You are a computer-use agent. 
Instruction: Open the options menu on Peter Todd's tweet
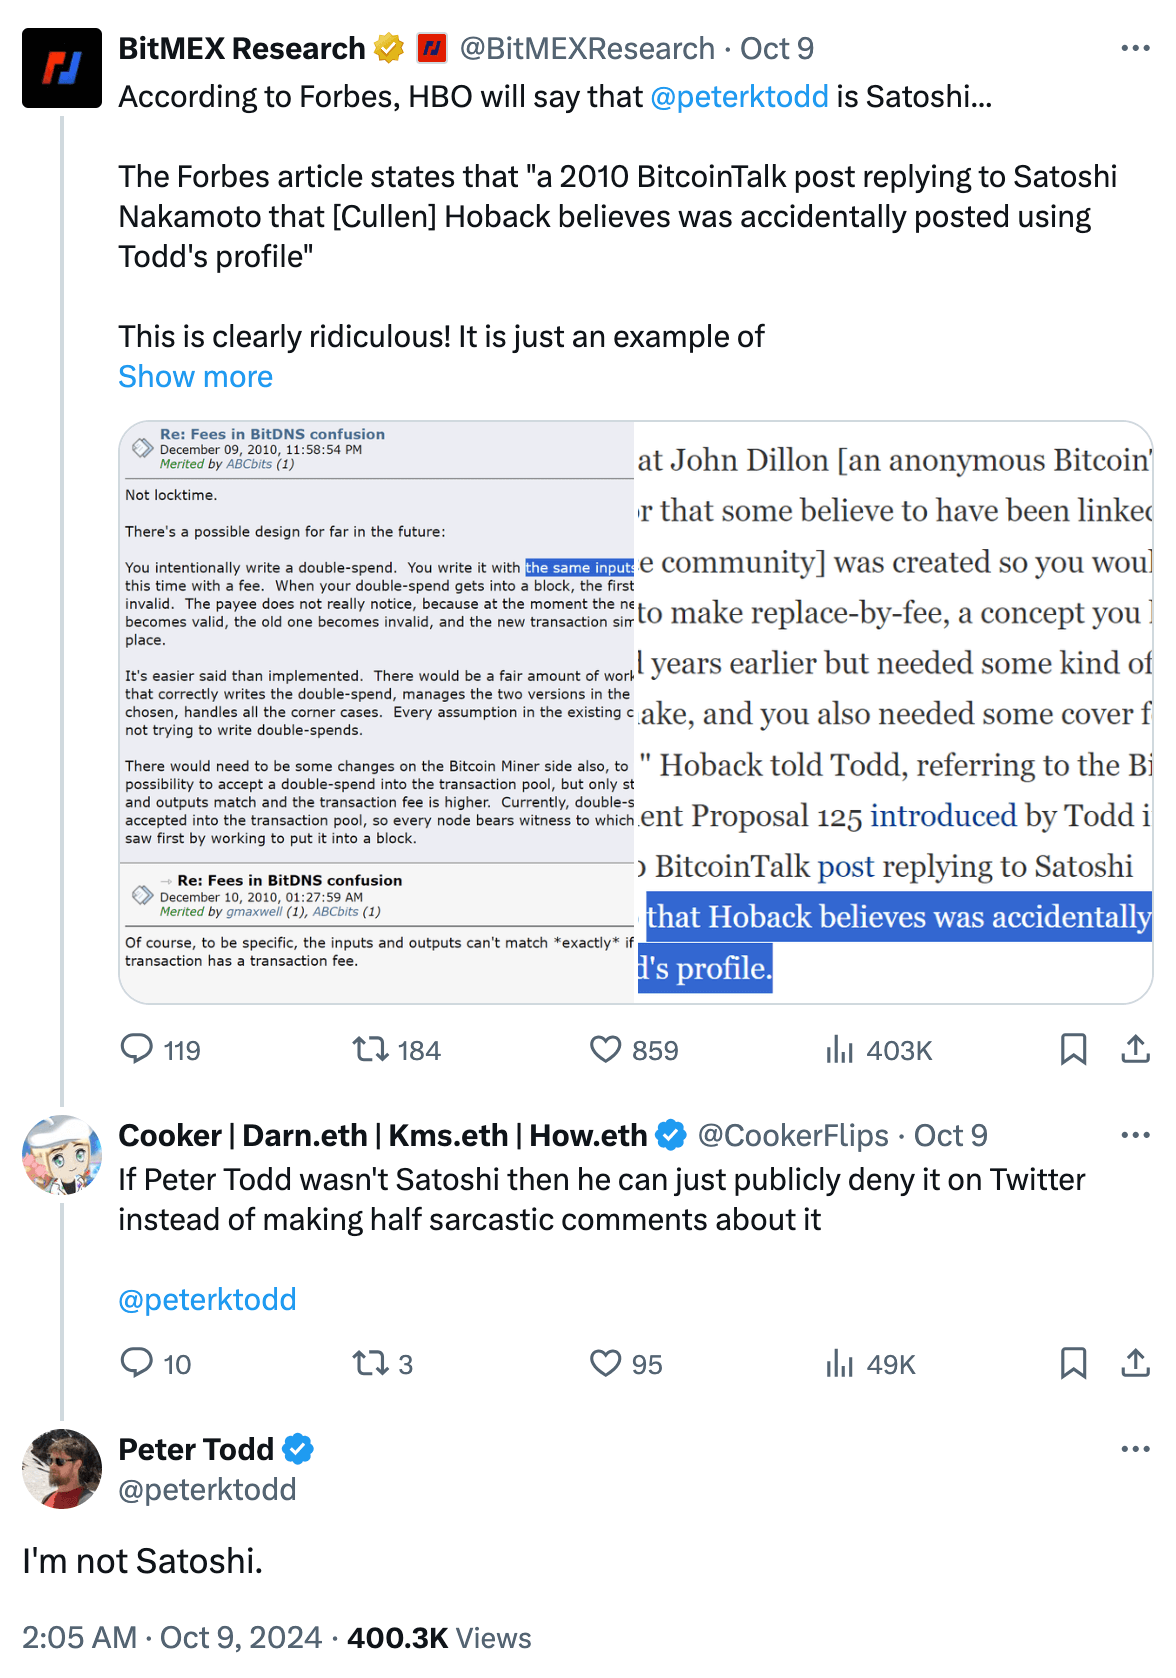(x=1135, y=1447)
